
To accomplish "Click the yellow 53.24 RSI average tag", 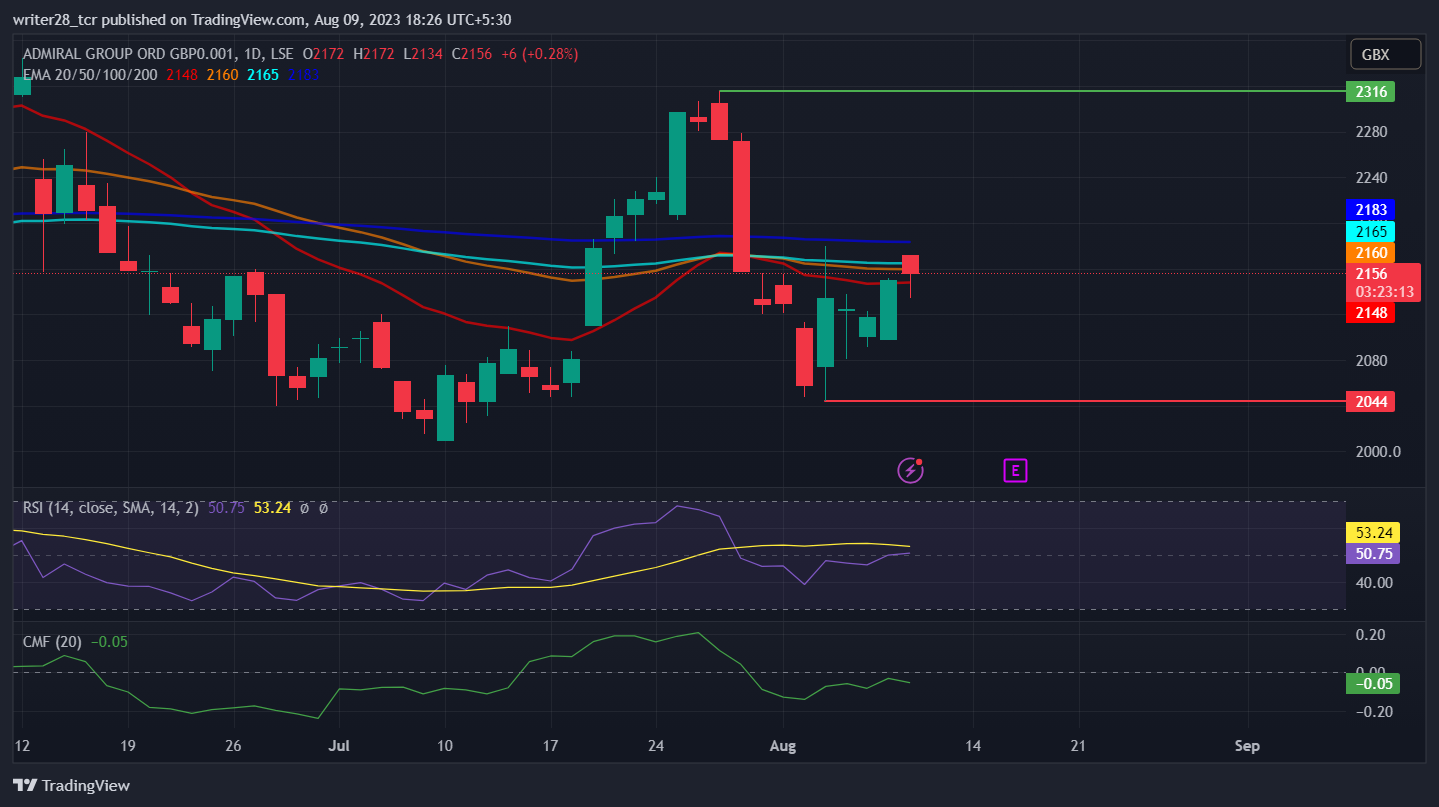I will click(1373, 532).
